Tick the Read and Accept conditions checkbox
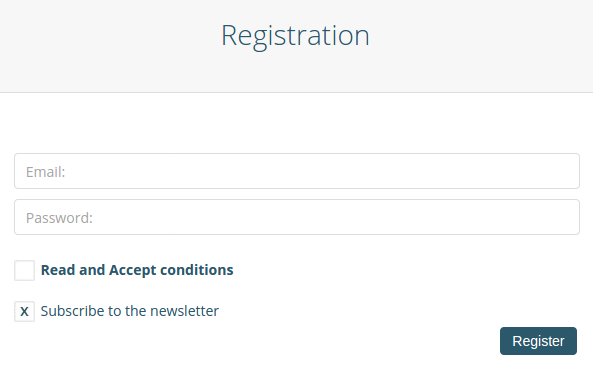 [25, 270]
